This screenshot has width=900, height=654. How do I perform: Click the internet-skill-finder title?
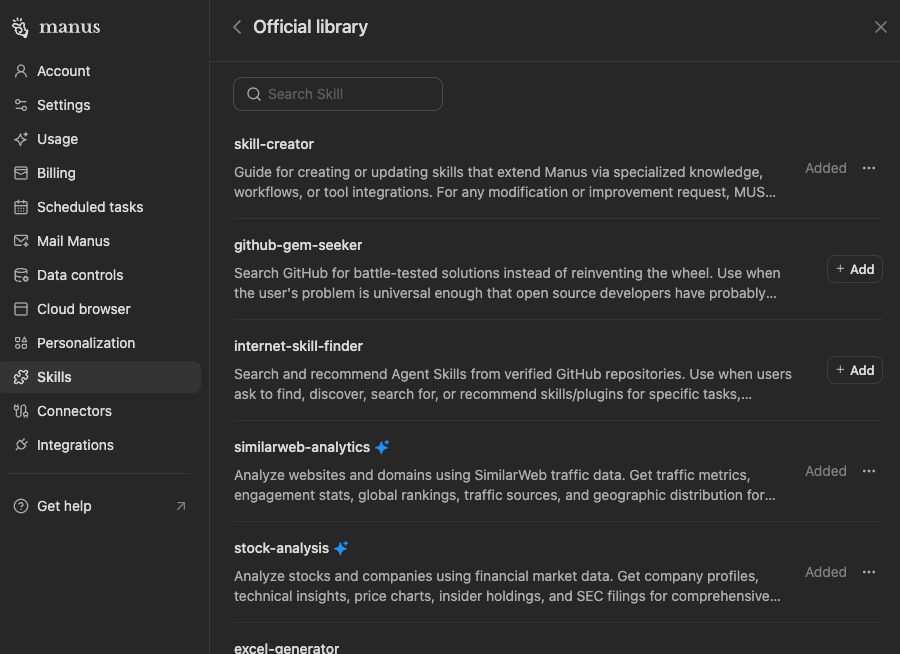coord(298,346)
